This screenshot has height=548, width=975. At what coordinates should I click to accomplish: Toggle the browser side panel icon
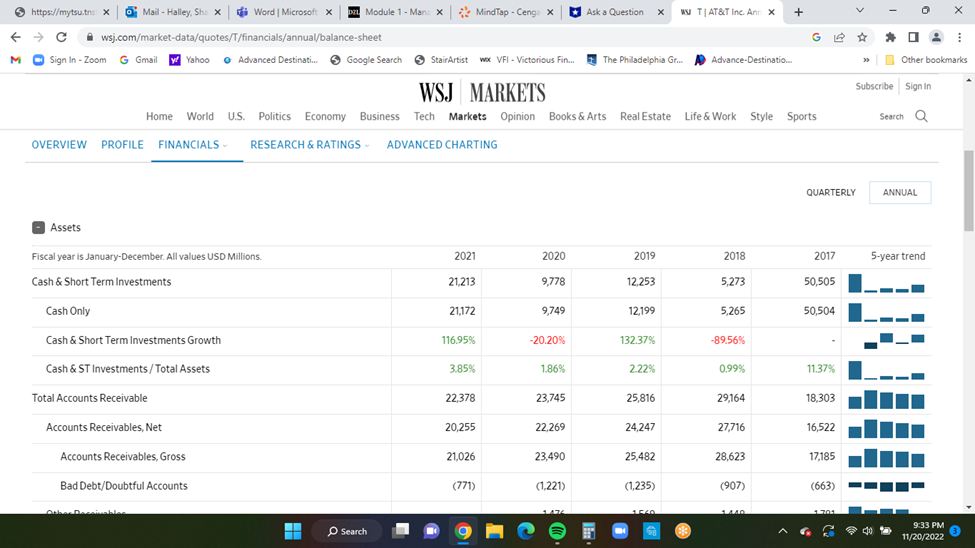pos(913,37)
